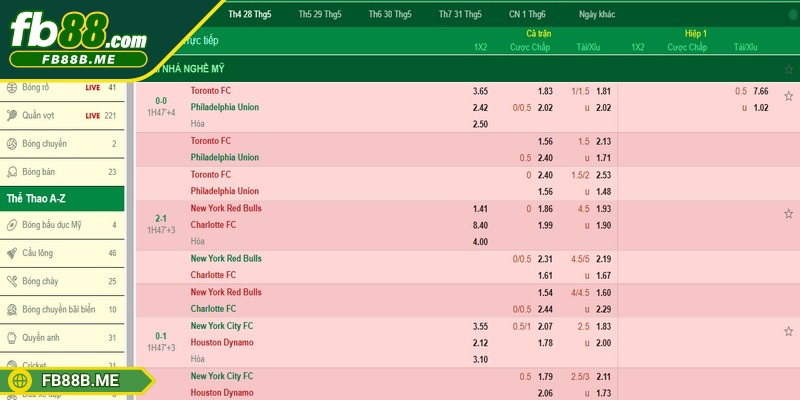Click the 0-1 score of New York City match

[x=161, y=337]
